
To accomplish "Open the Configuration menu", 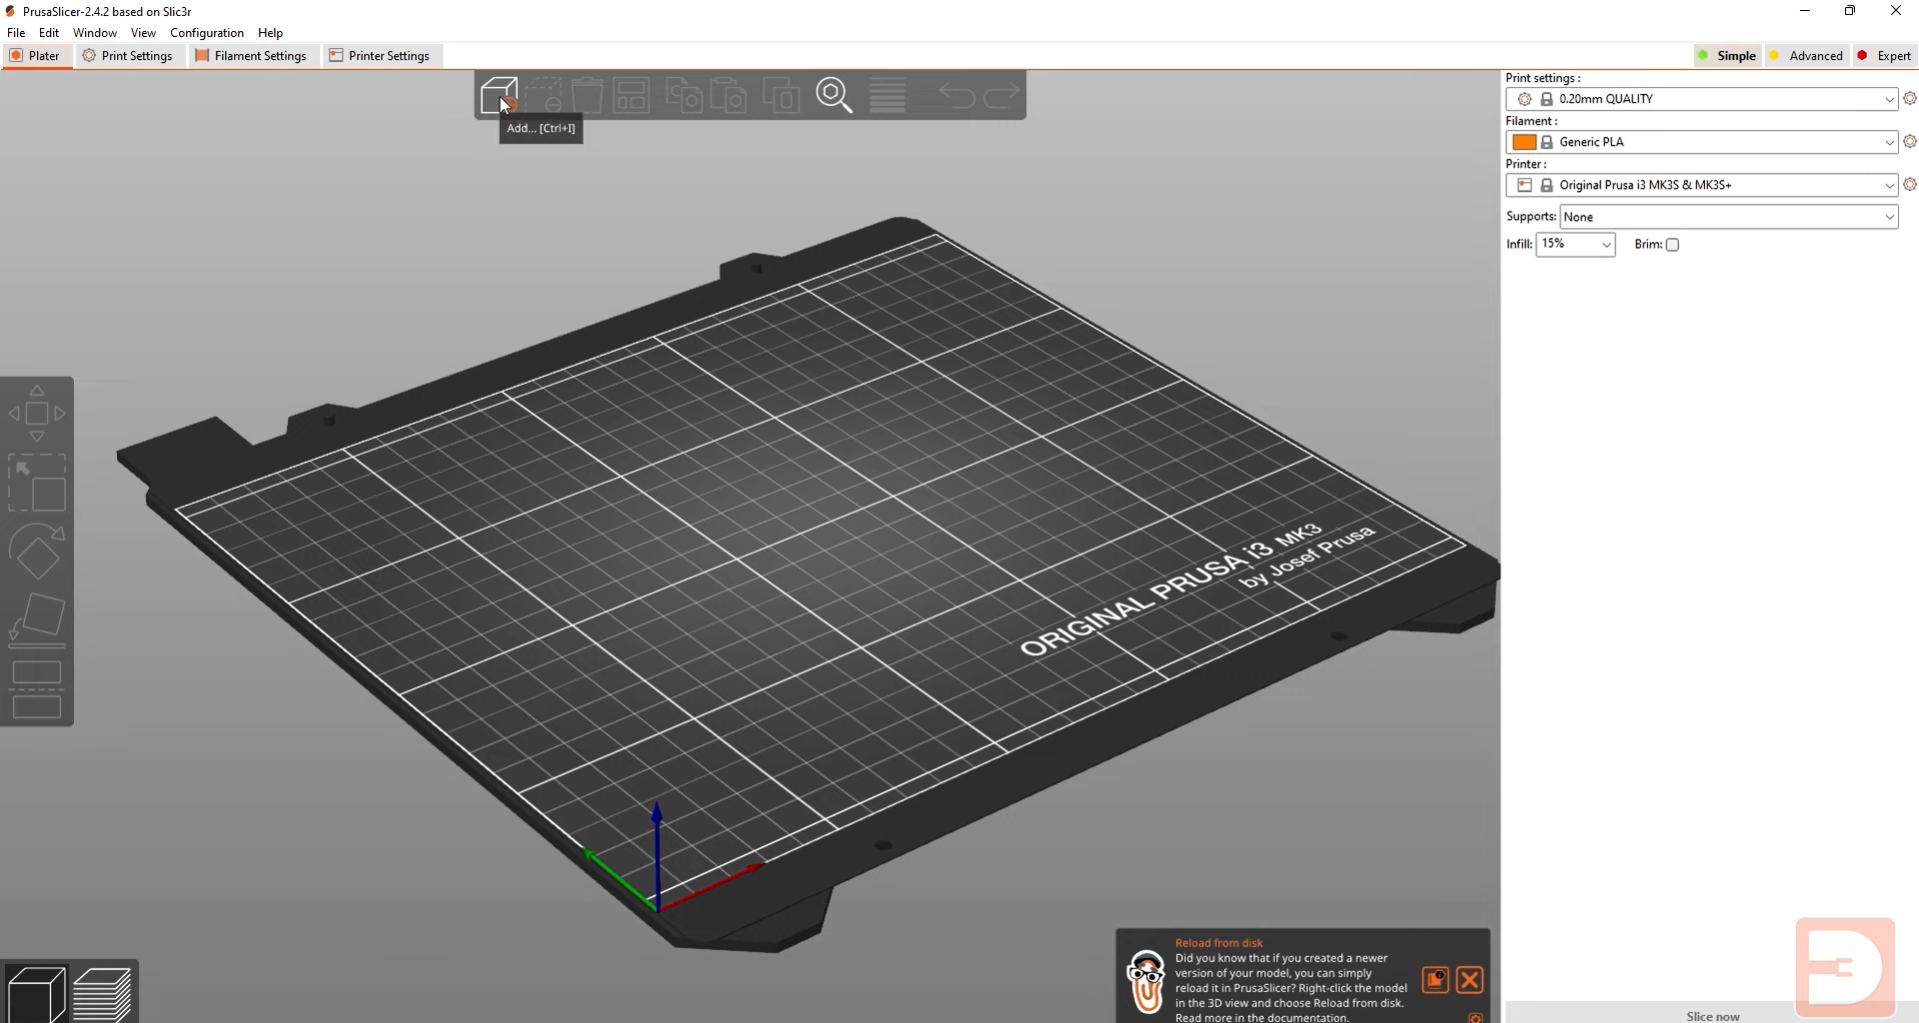I will coord(207,33).
